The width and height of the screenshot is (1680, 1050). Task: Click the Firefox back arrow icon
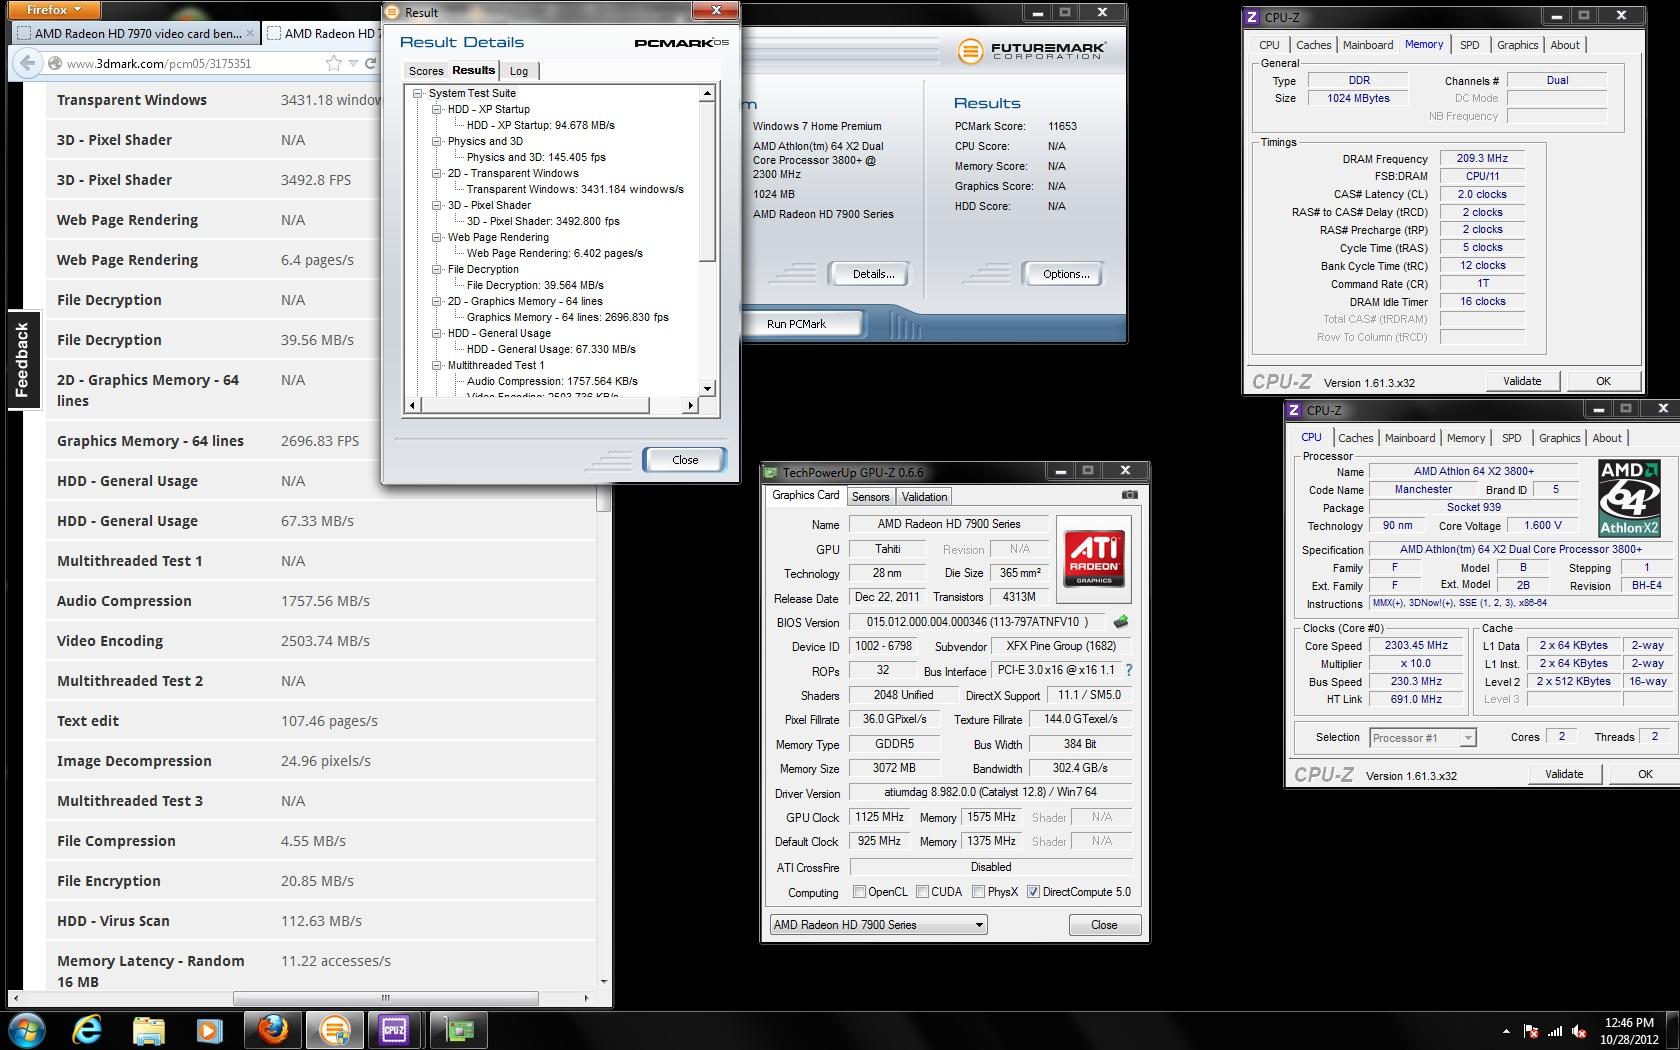pyautogui.click(x=27, y=64)
